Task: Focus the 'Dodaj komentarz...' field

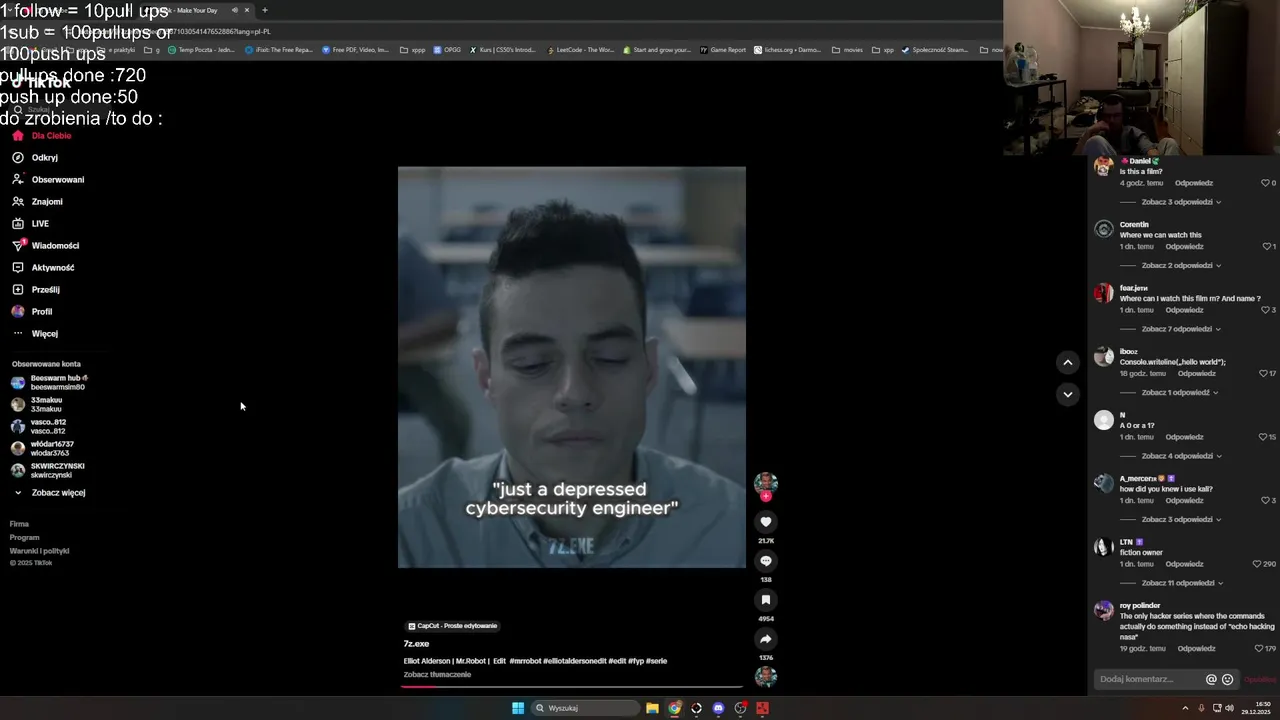Action: point(1150,679)
